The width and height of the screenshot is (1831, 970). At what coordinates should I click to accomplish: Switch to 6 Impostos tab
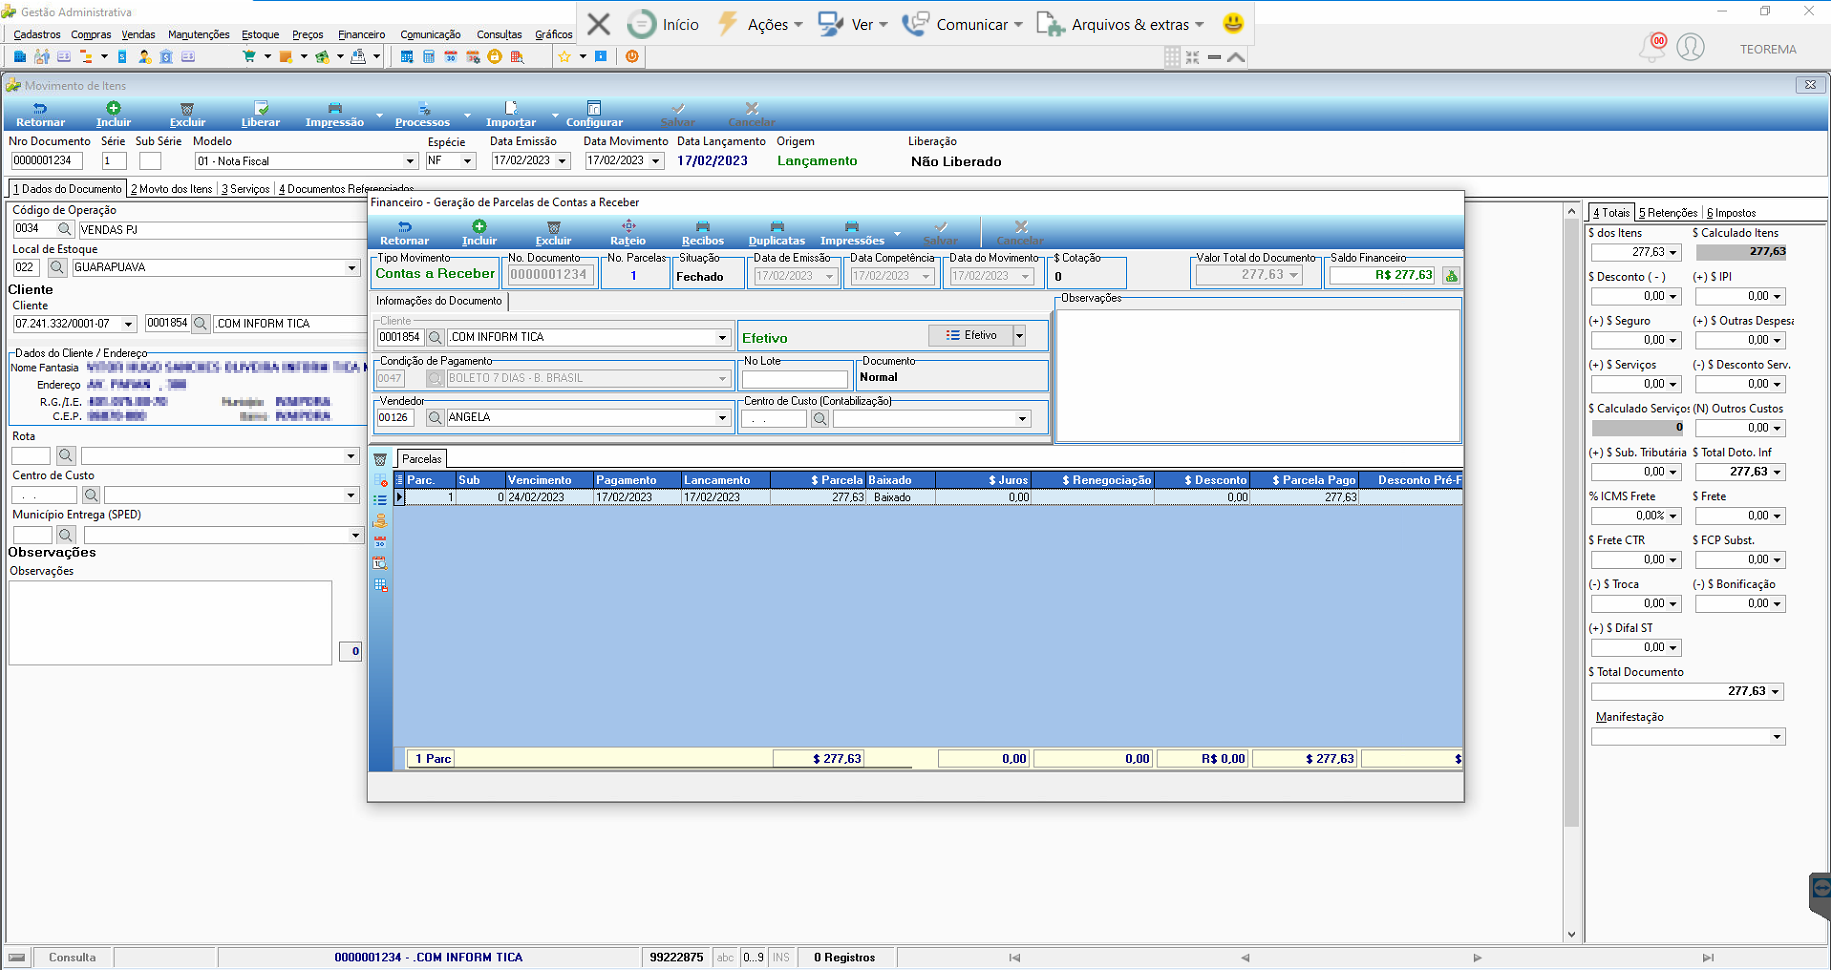click(1732, 213)
